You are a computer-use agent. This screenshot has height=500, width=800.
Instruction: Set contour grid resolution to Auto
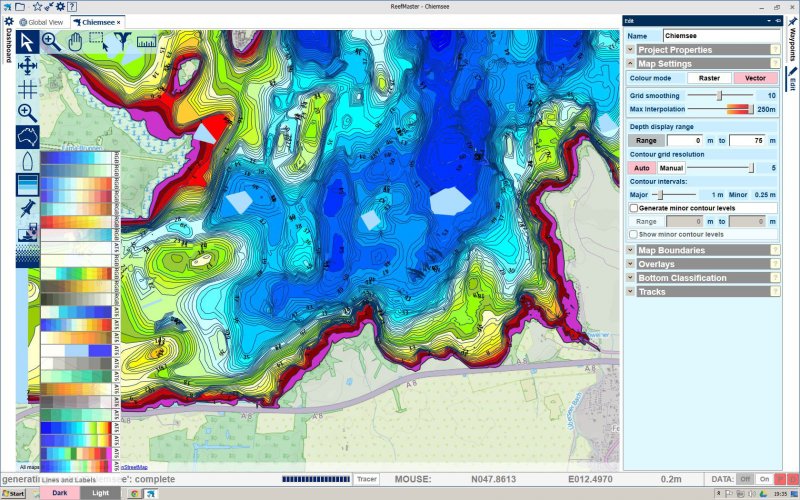tap(641, 168)
